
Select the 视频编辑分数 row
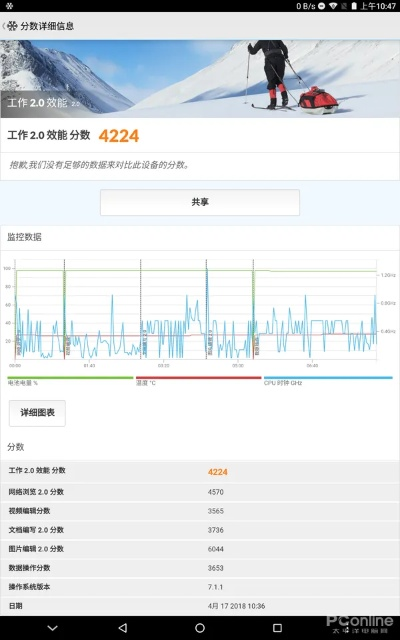click(x=200, y=511)
